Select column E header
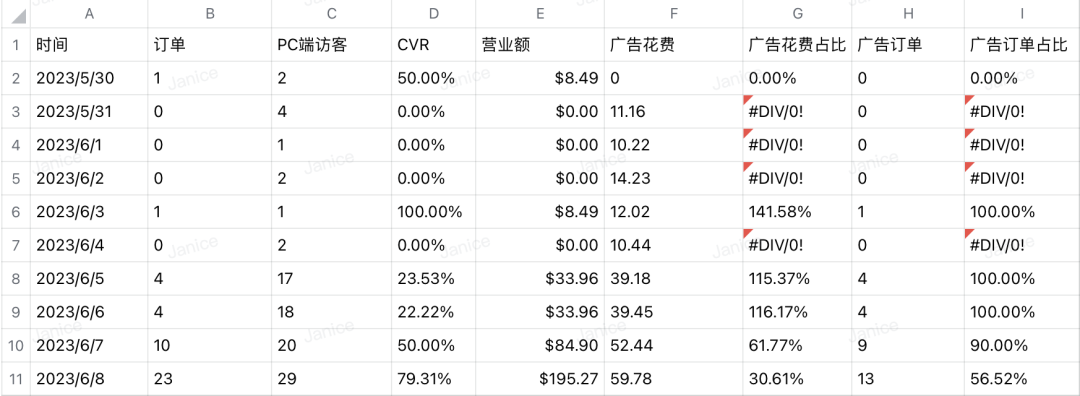The width and height of the screenshot is (1080, 396). [539, 14]
